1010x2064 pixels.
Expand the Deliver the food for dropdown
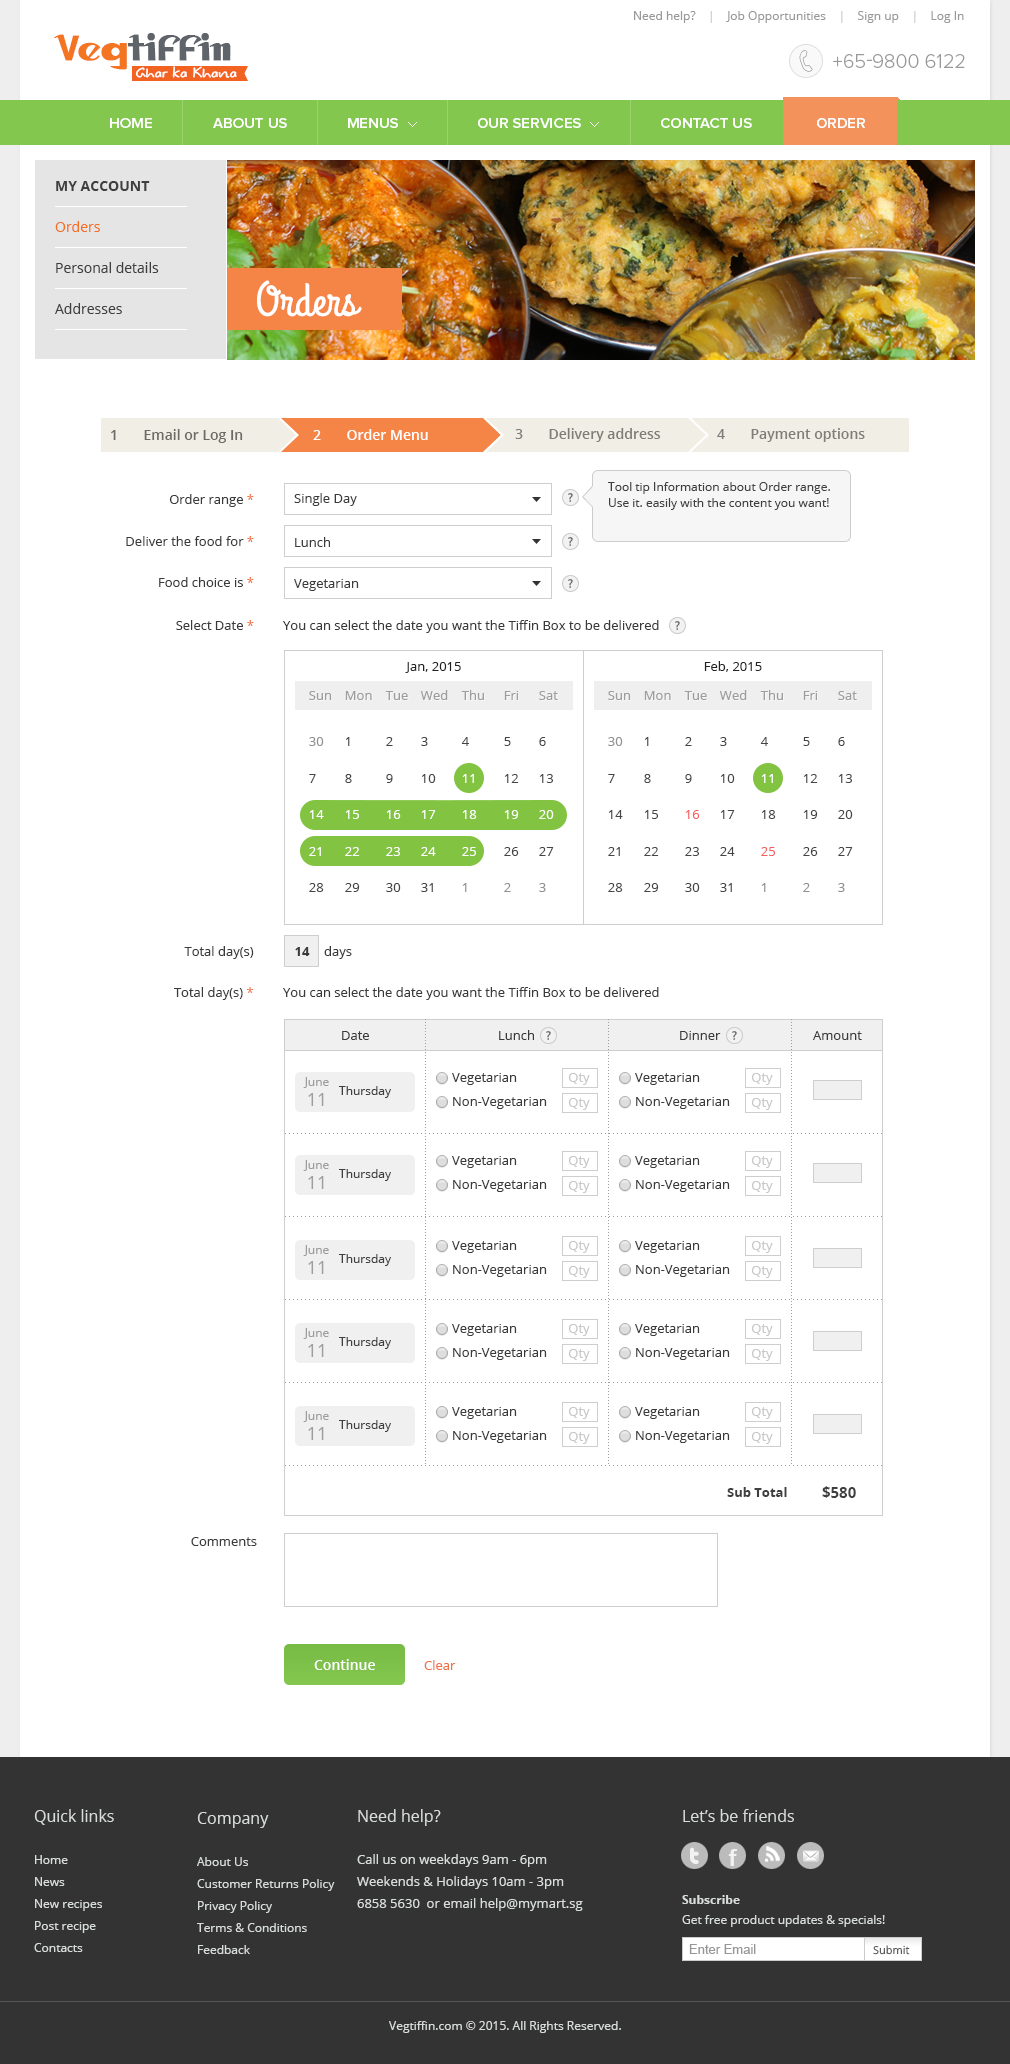pyautogui.click(x=417, y=542)
